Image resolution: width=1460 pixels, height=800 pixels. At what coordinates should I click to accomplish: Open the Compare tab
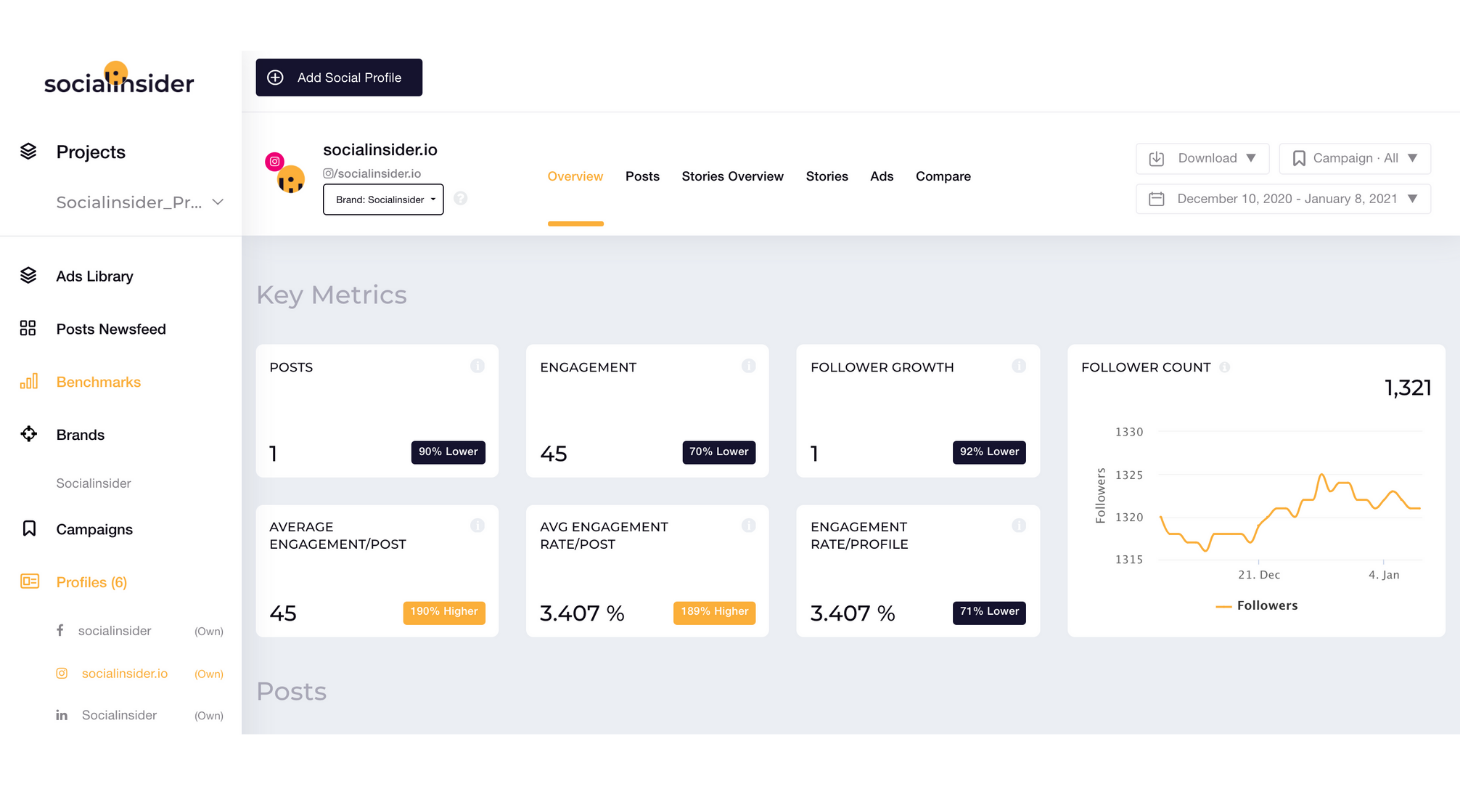pos(943,176)
